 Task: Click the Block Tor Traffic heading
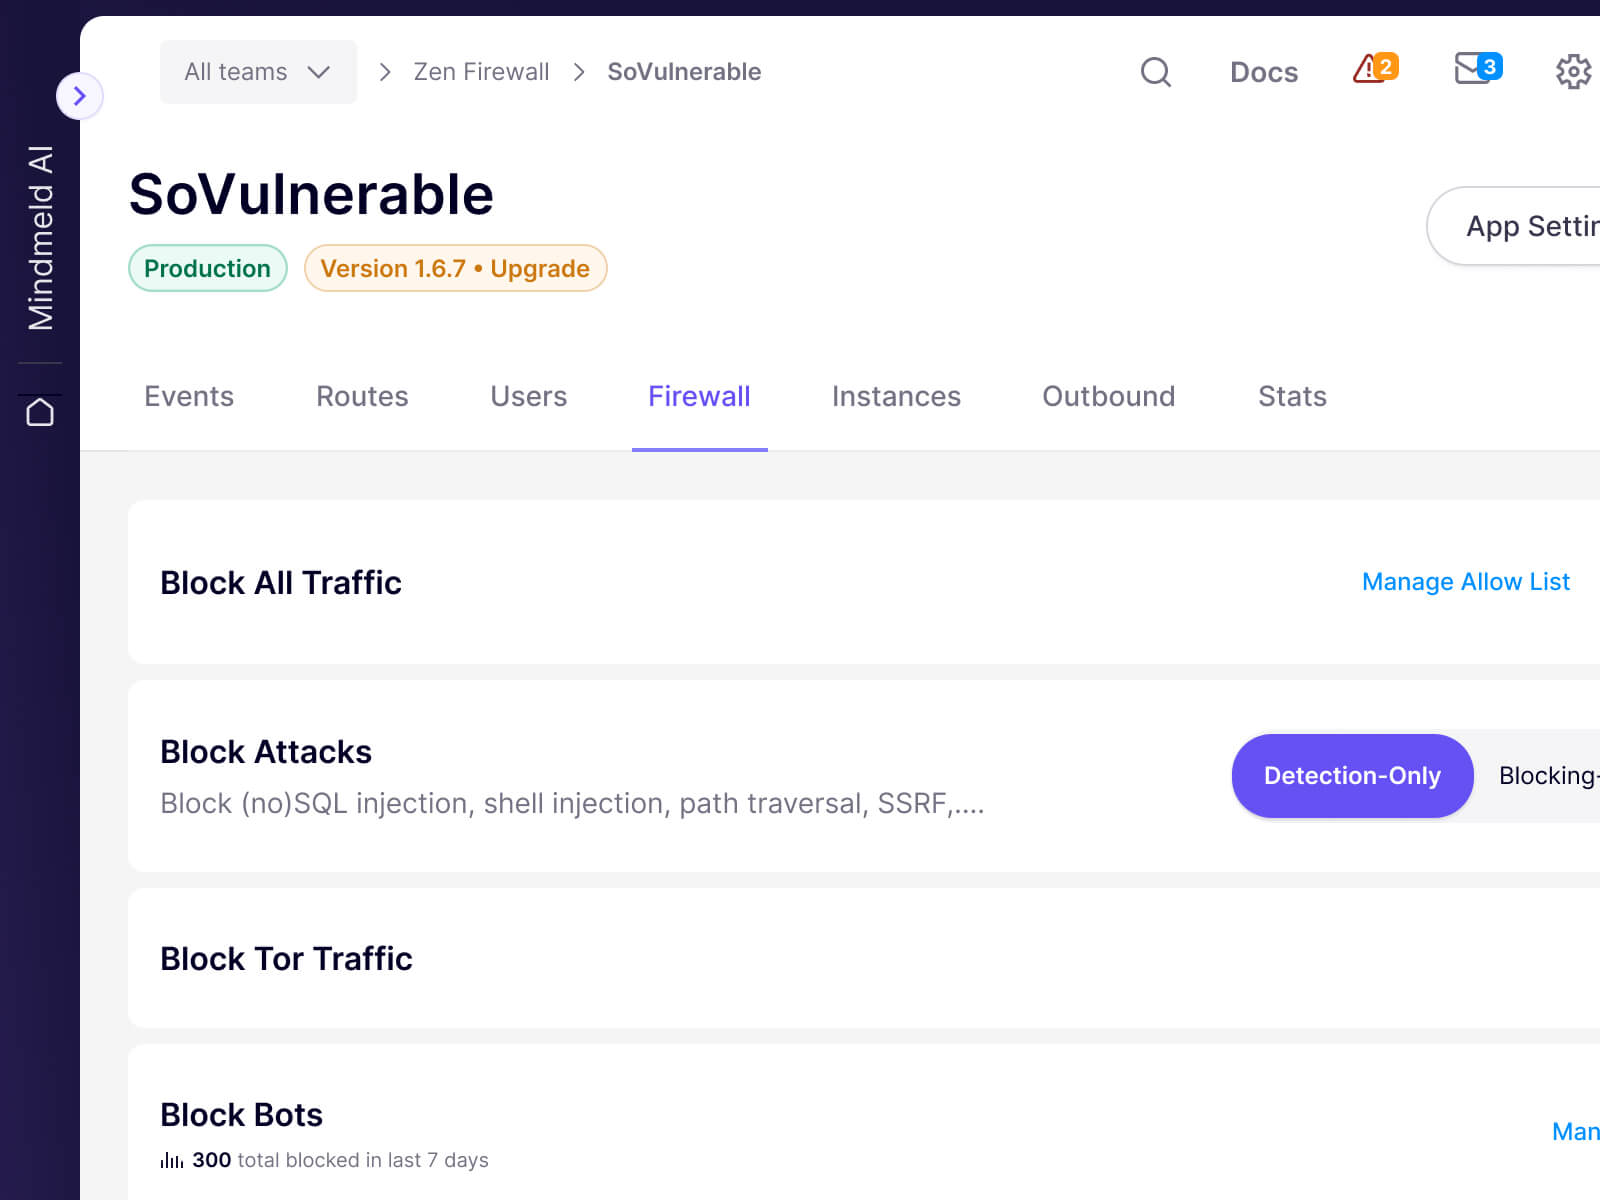[x=286, y=958]
